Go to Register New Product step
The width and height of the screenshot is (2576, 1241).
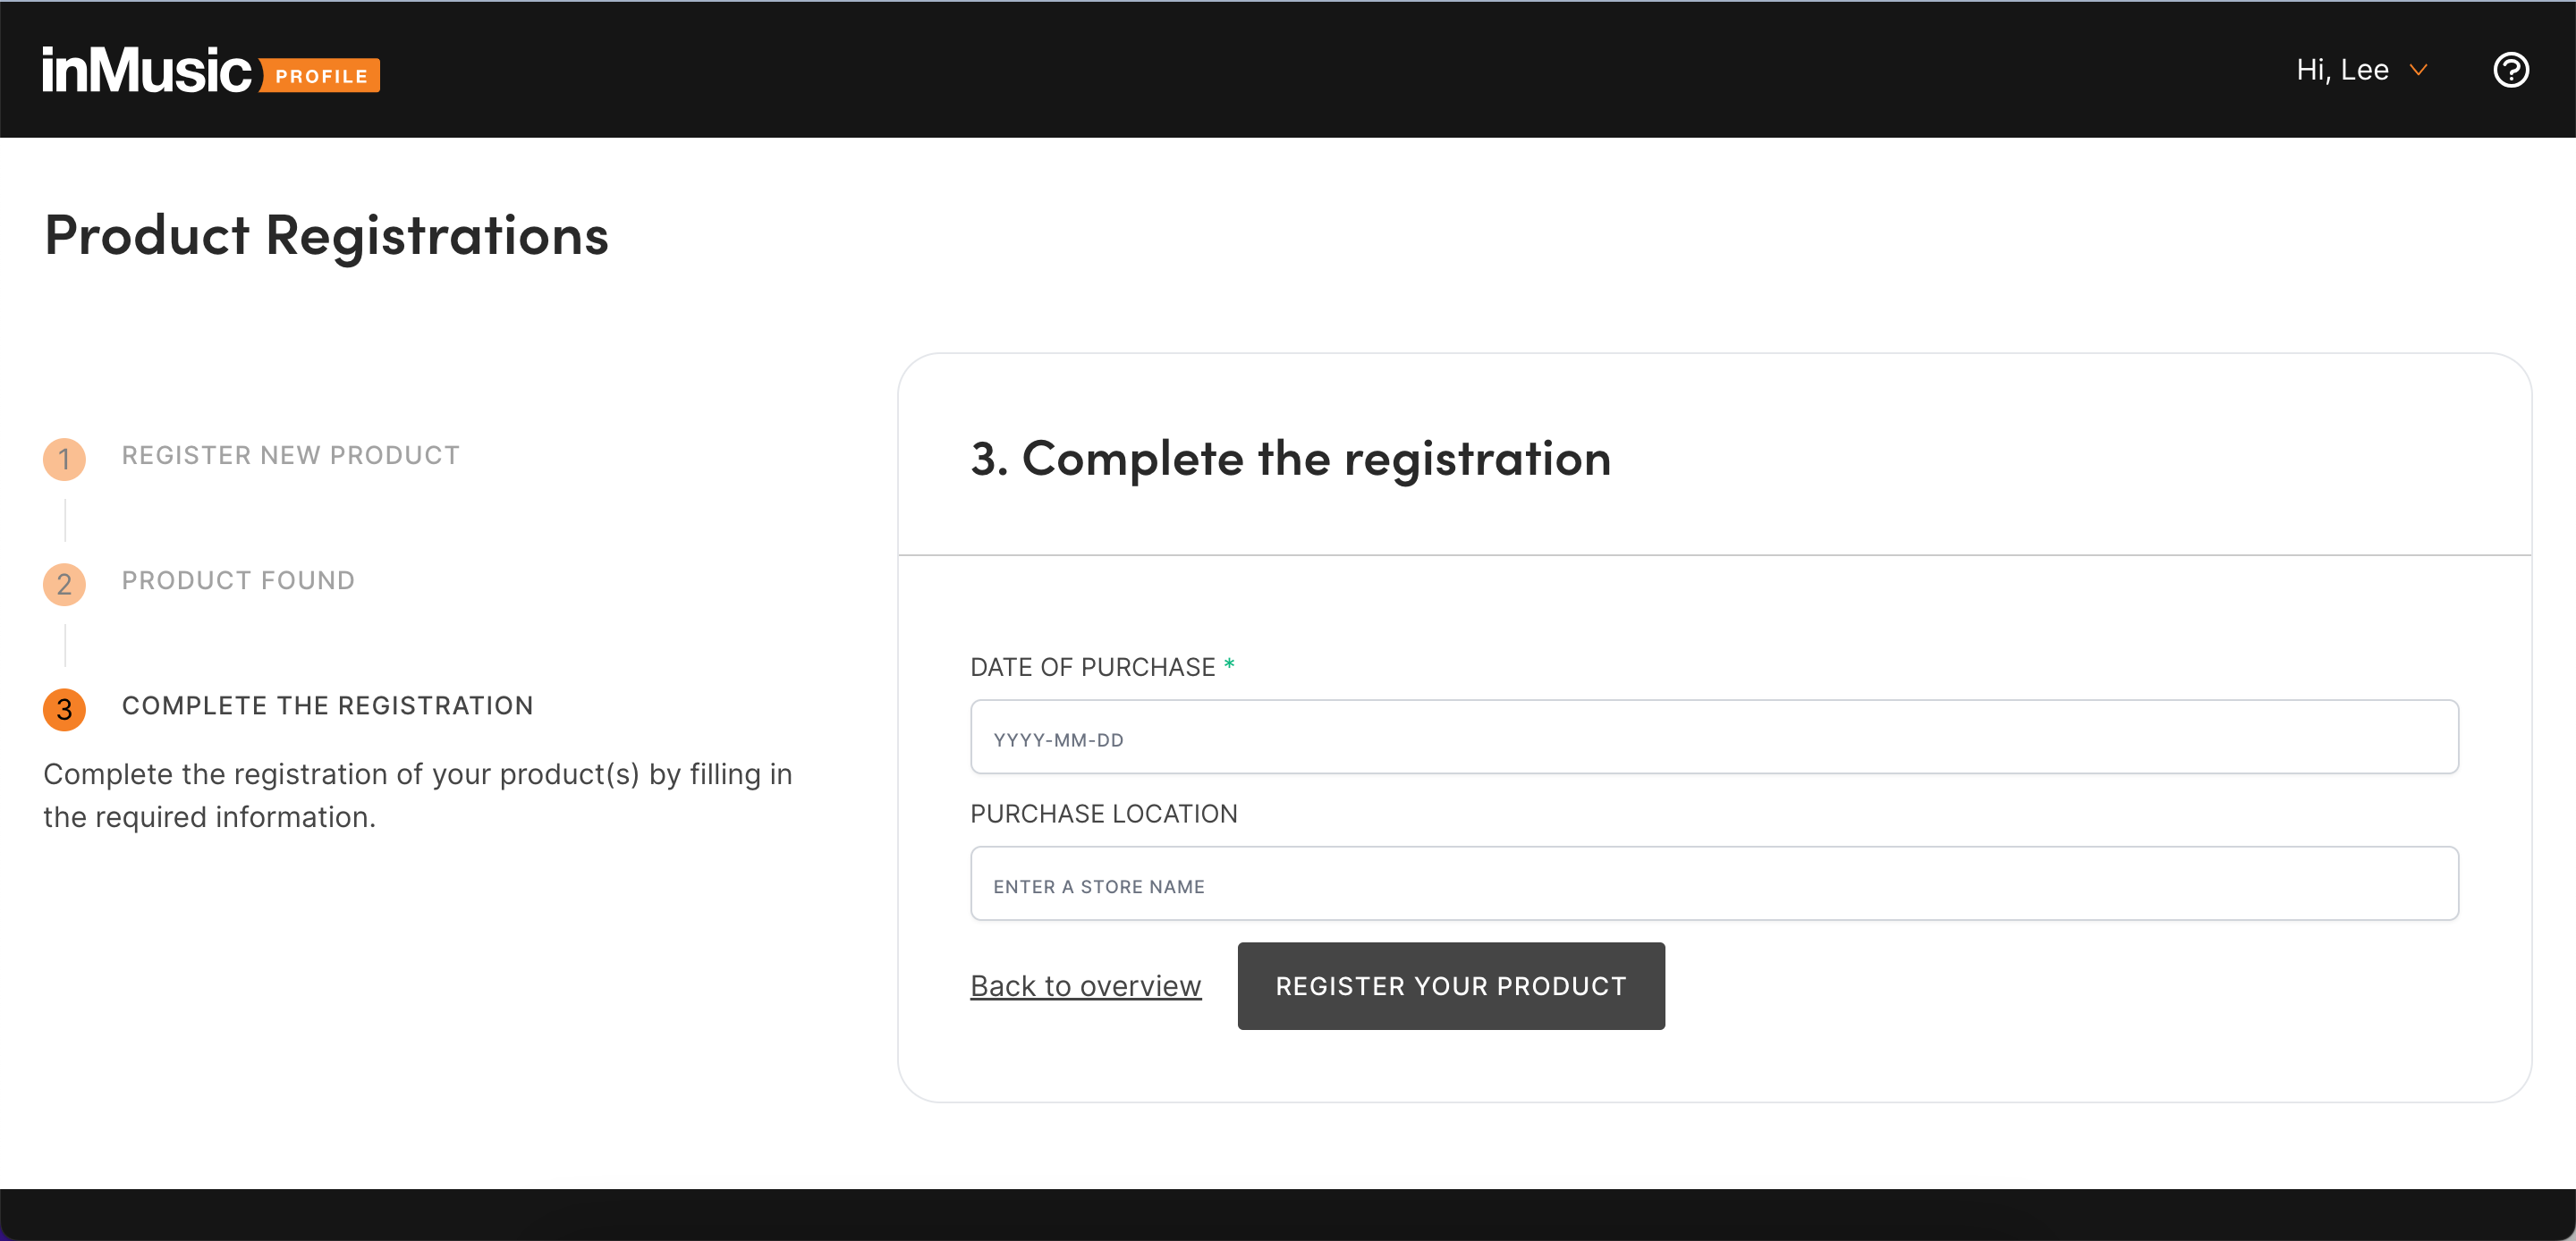click(290, 455)
